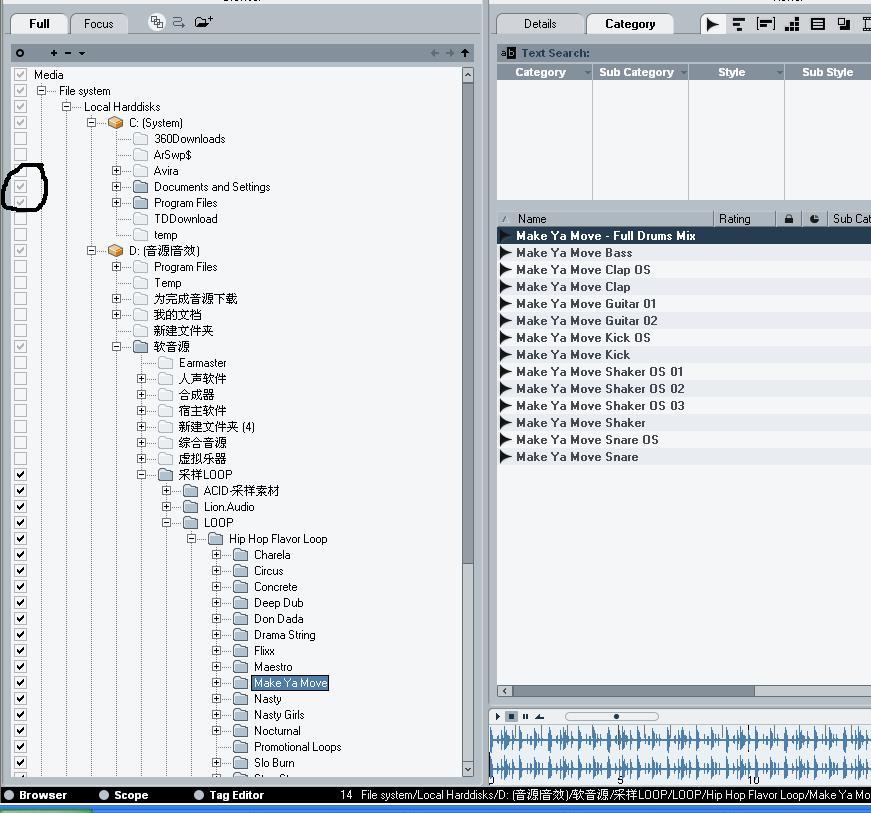This screenshot has height=813, width=871.
Task: Expand the ACID采样素材 folder
Action: (166, 490)
